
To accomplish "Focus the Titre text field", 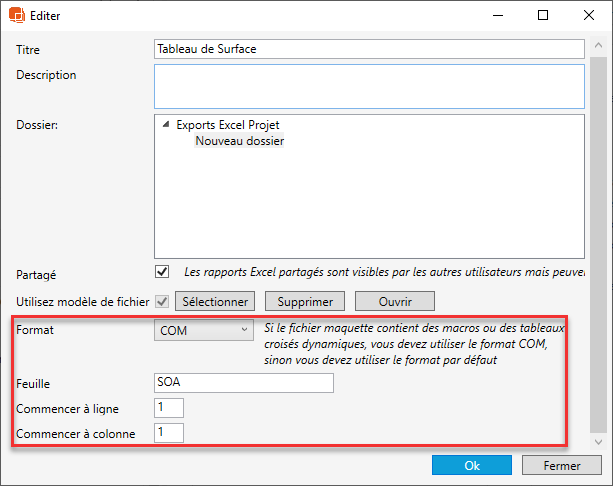I will [368, 49].
